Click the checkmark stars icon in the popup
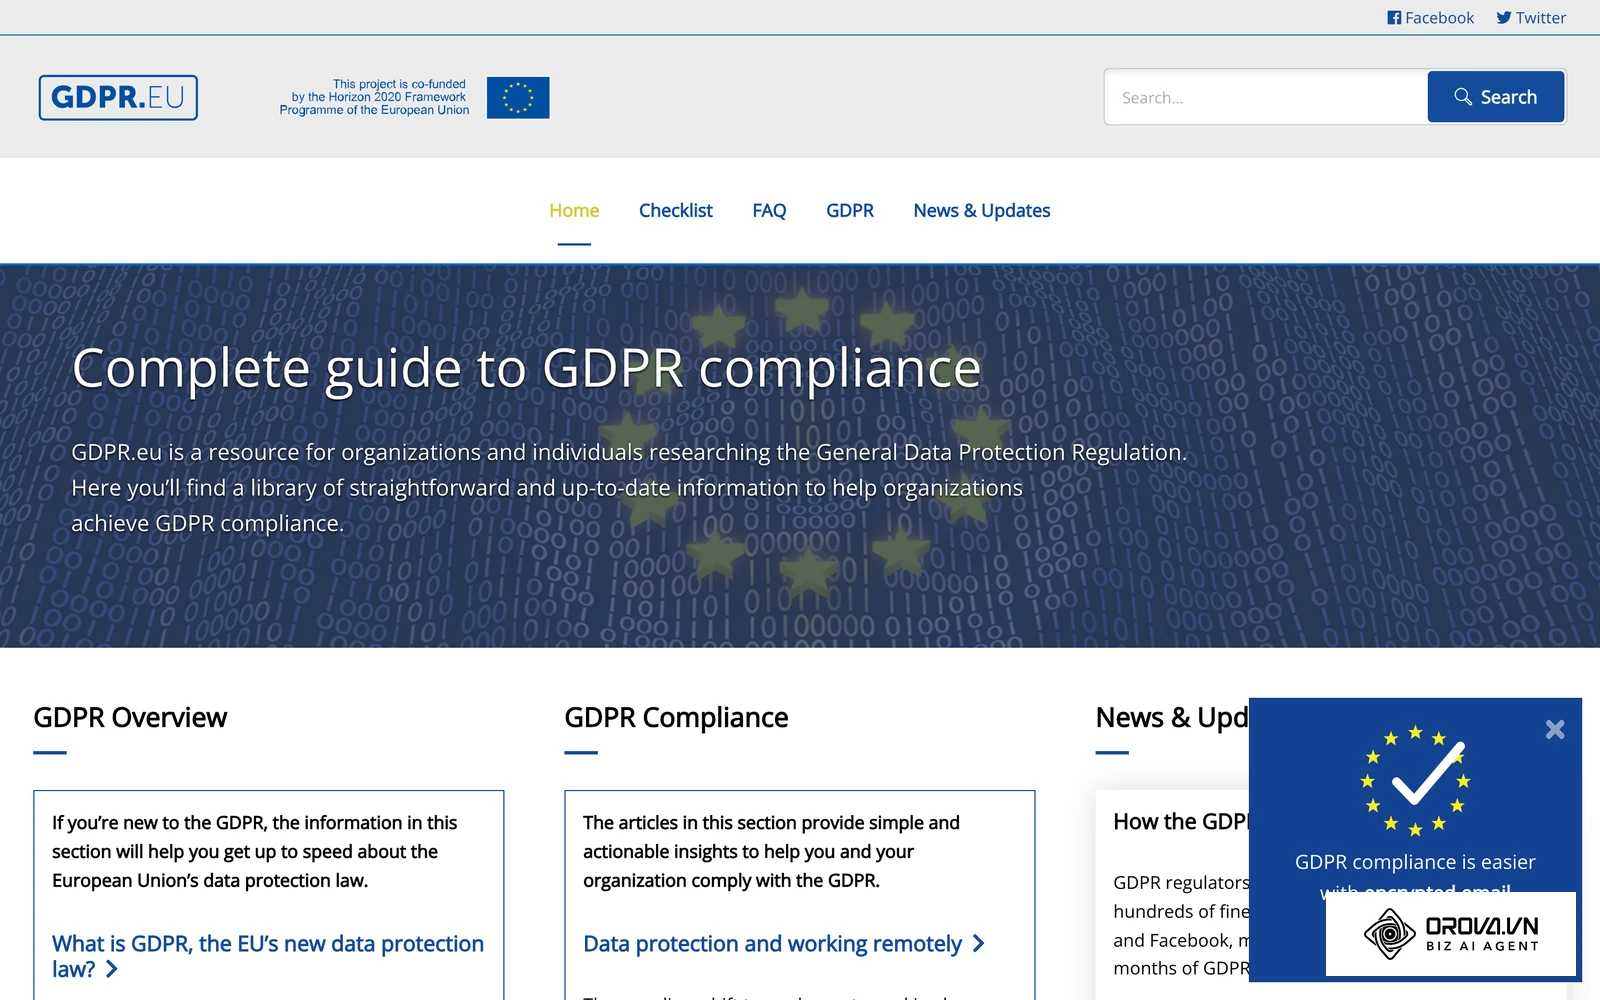The height and width of the screenshot is (1000, 1600). click(x=1415, y=781)
